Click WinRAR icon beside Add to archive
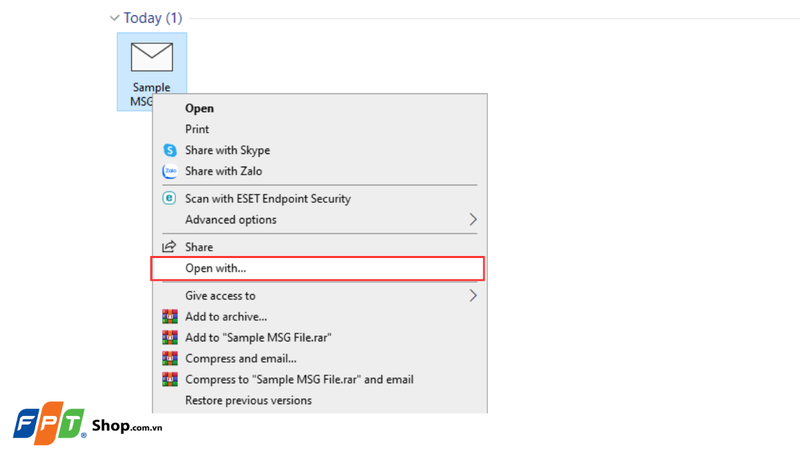Image resolution: width=800 pixels, height=450 pixels. pyautogui.click(x=170, y=317)
